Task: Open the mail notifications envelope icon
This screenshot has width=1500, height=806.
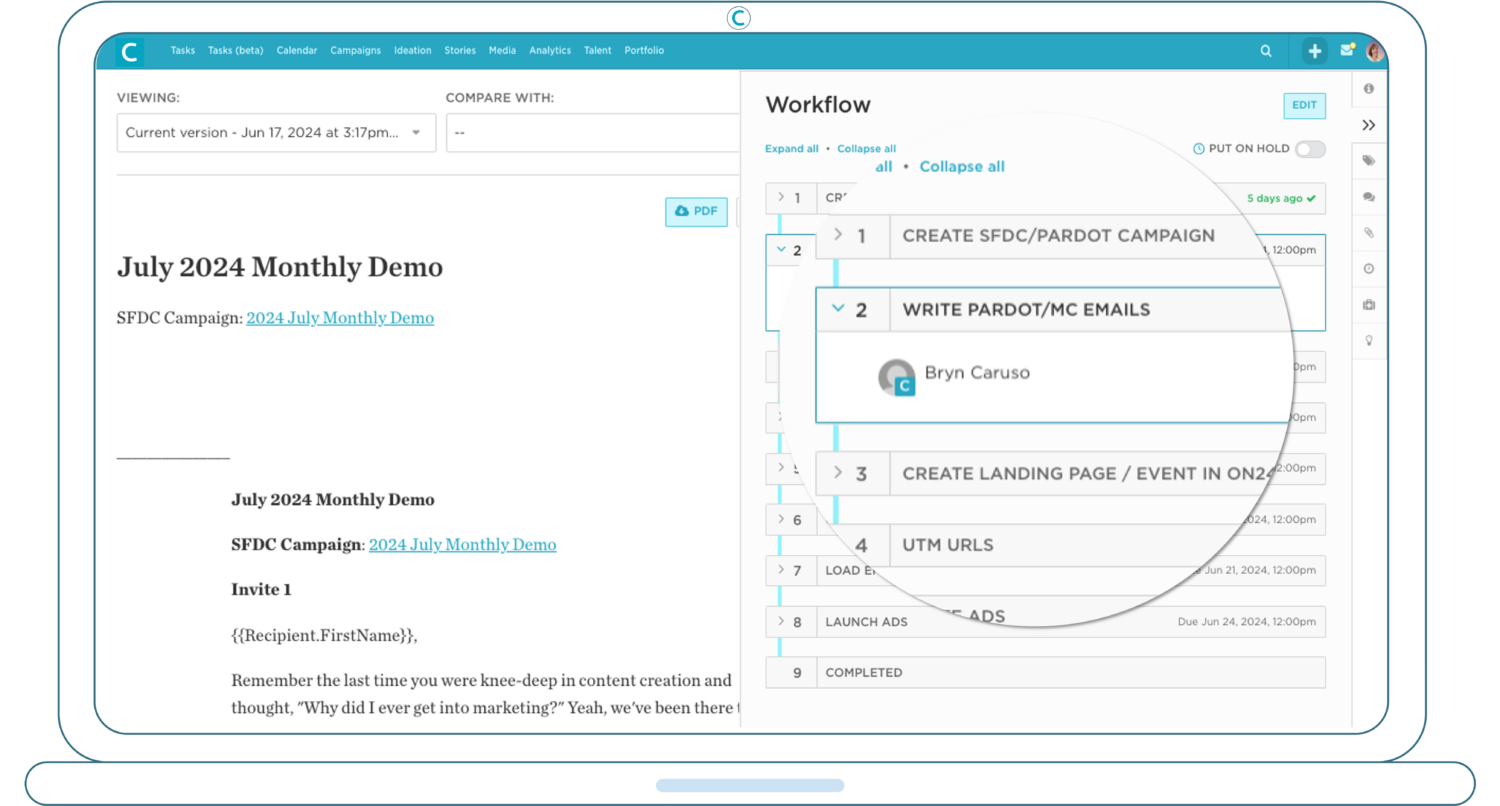Action: pos(1347,50)
